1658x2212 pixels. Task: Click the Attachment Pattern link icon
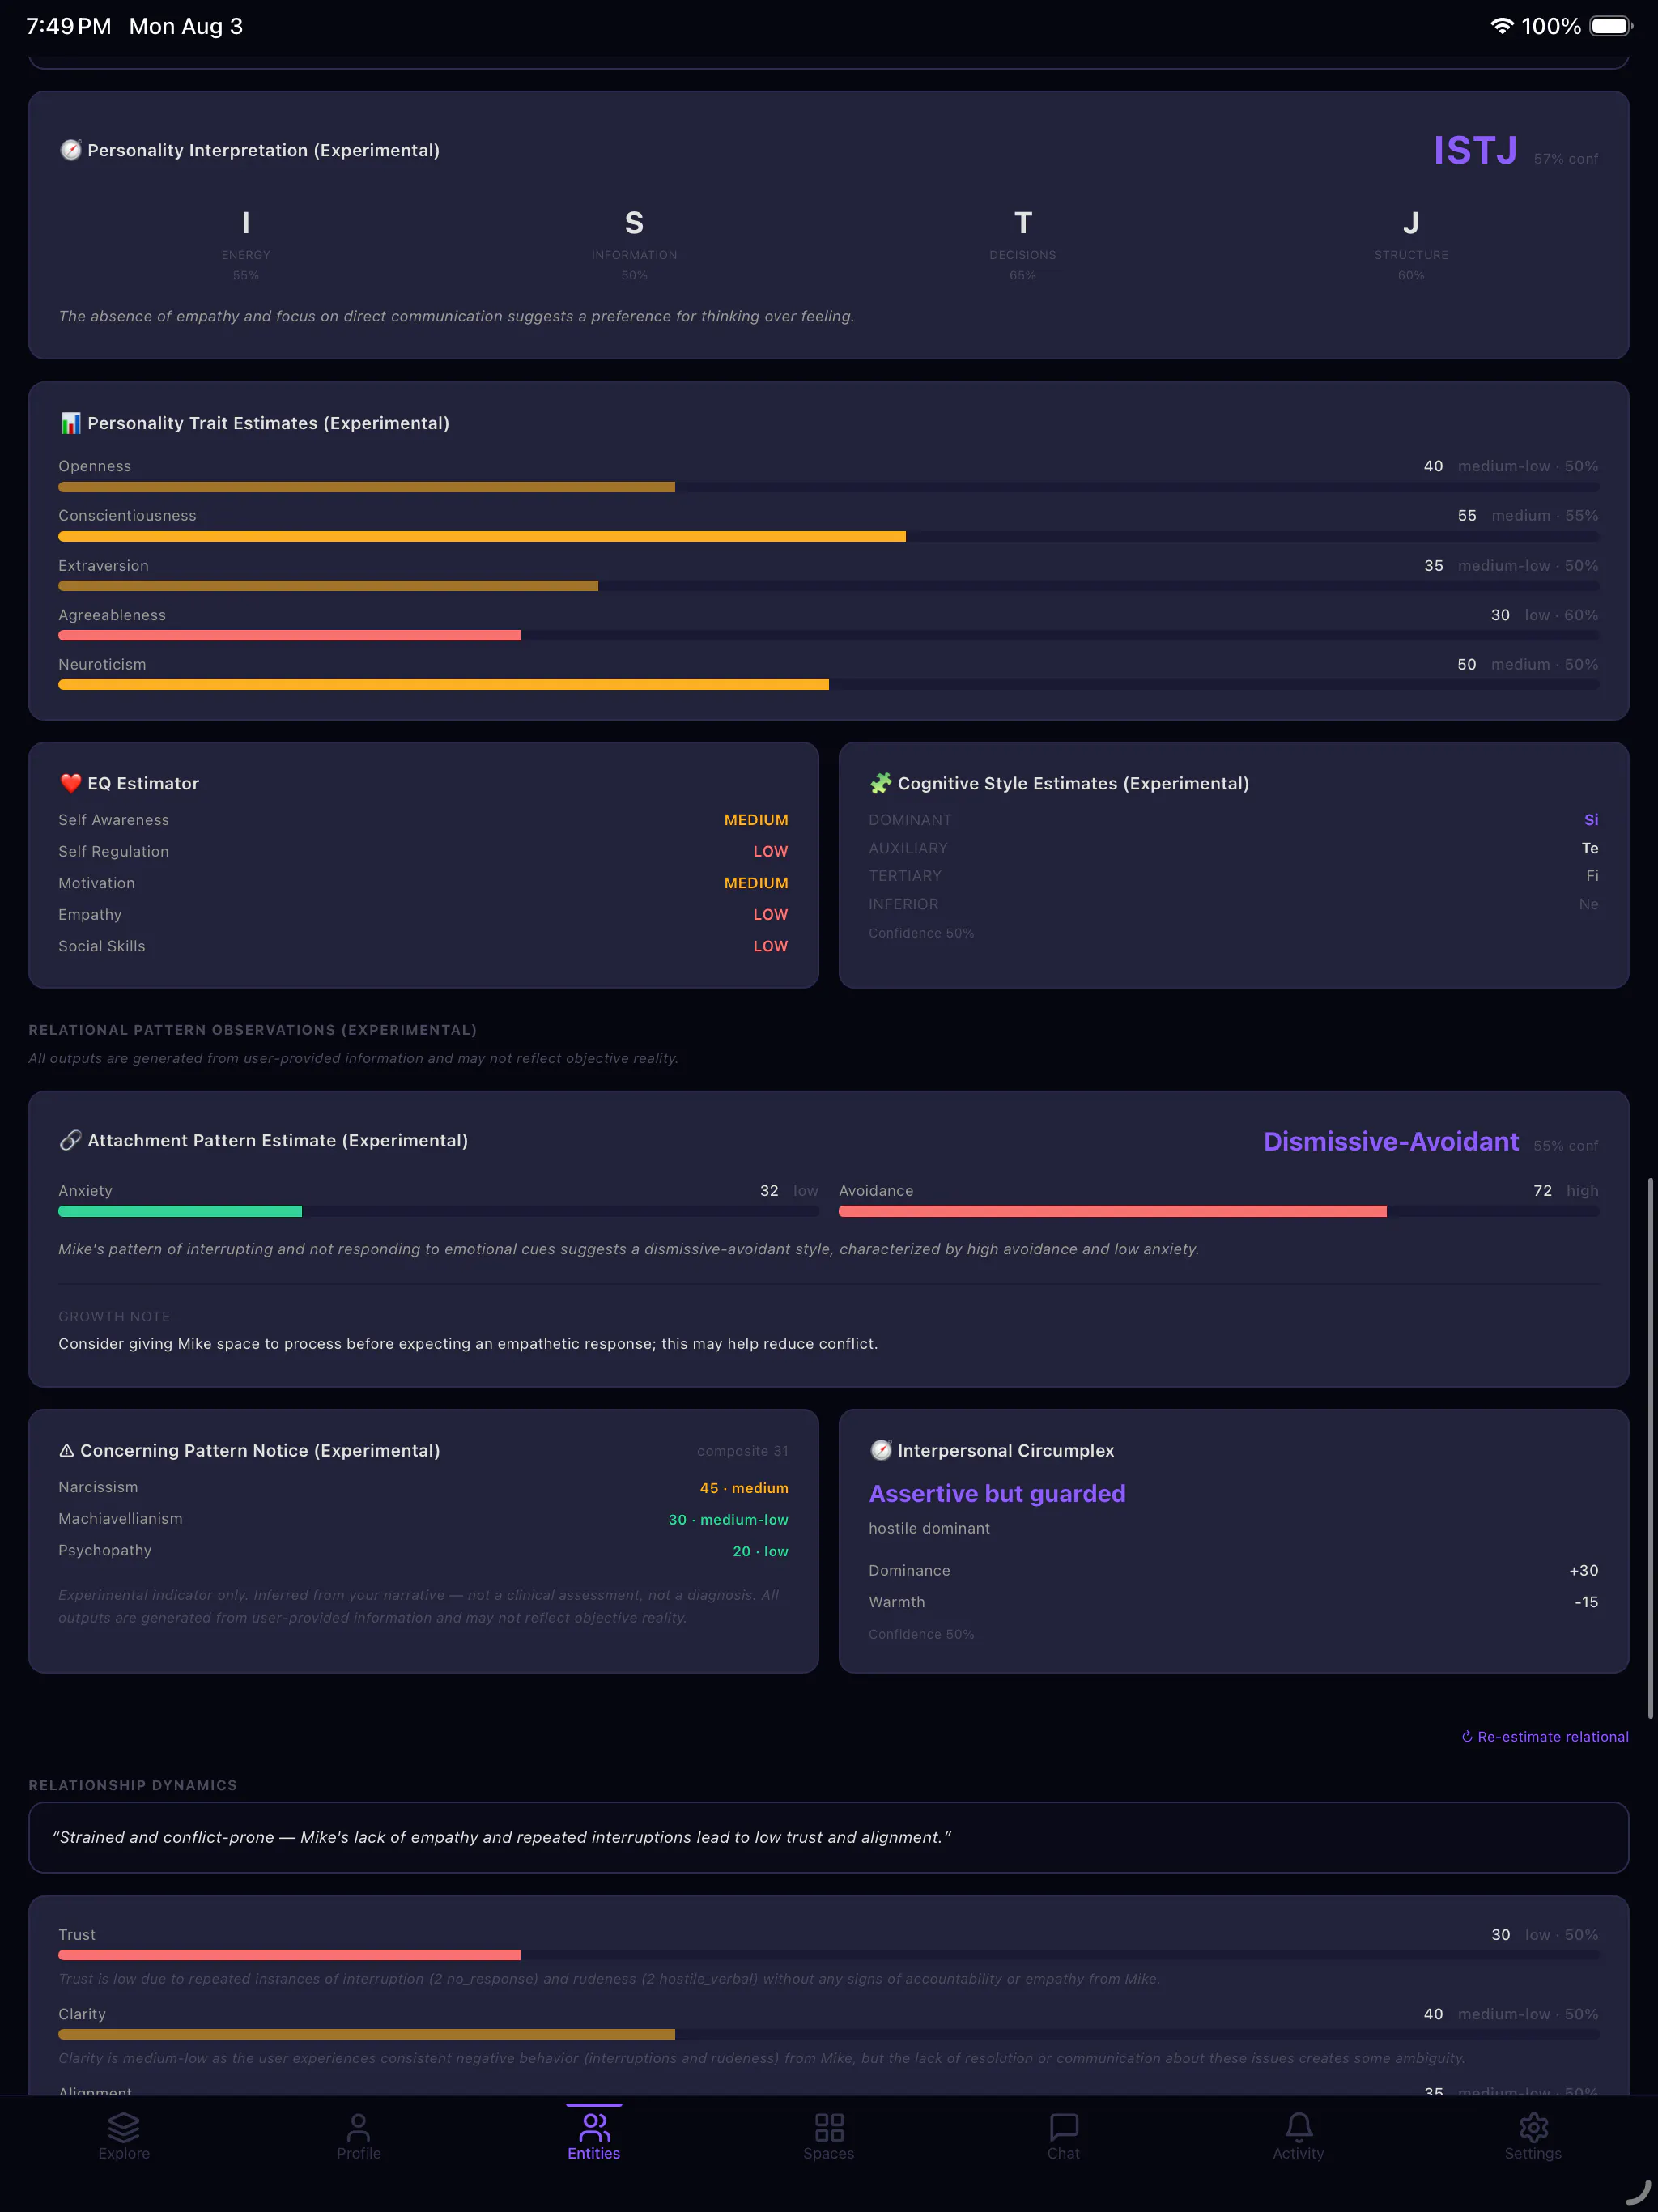(x=70, y=1140)
